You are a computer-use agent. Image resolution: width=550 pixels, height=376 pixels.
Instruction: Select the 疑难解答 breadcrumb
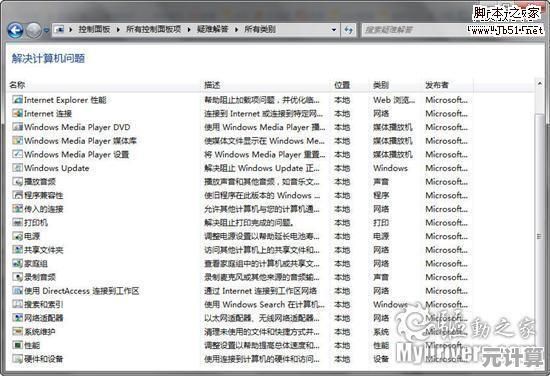click(213, 29)
